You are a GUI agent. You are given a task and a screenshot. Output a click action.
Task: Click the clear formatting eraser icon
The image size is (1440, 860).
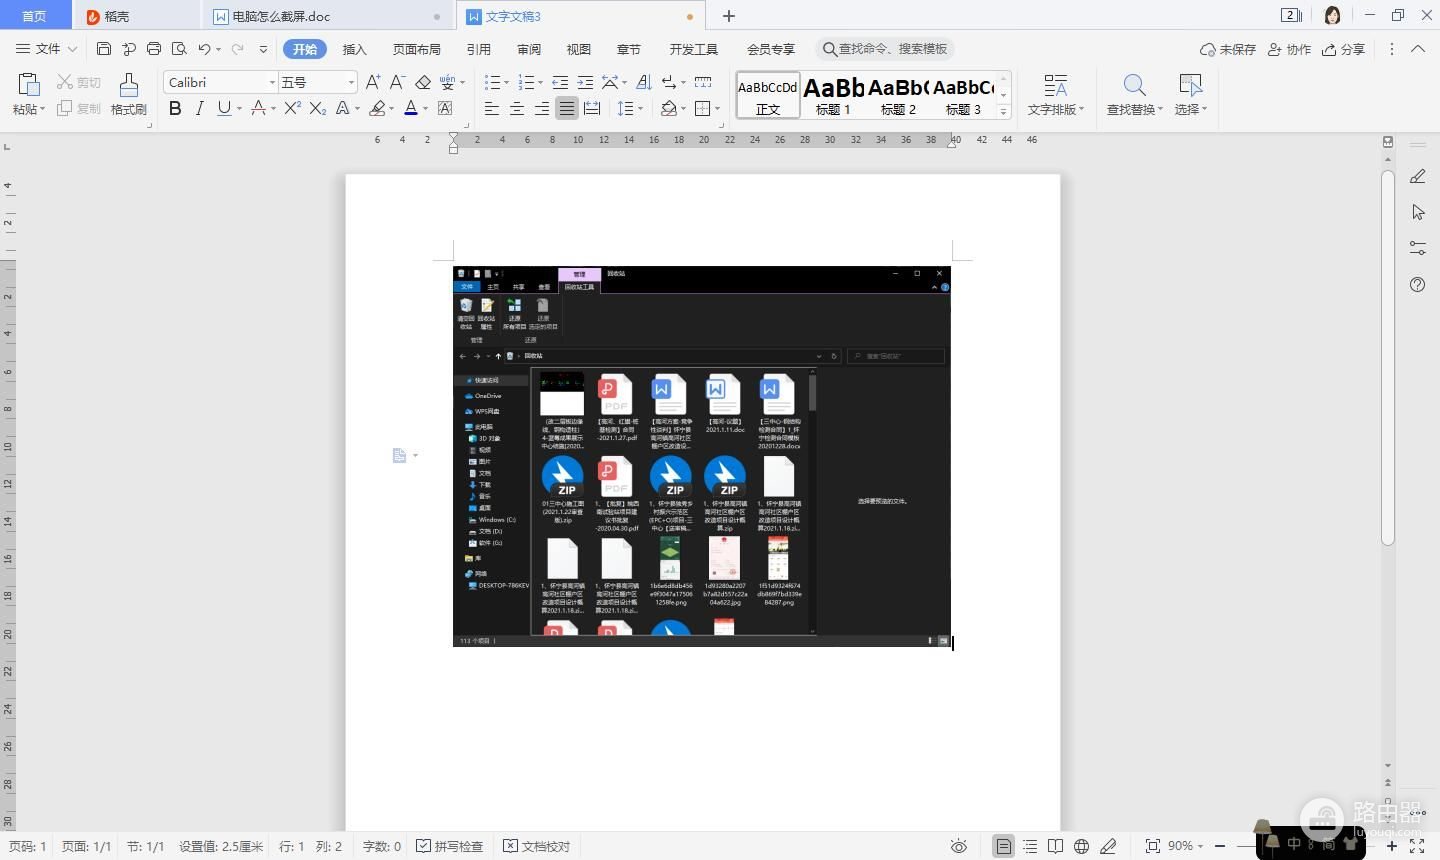point(423,82)
